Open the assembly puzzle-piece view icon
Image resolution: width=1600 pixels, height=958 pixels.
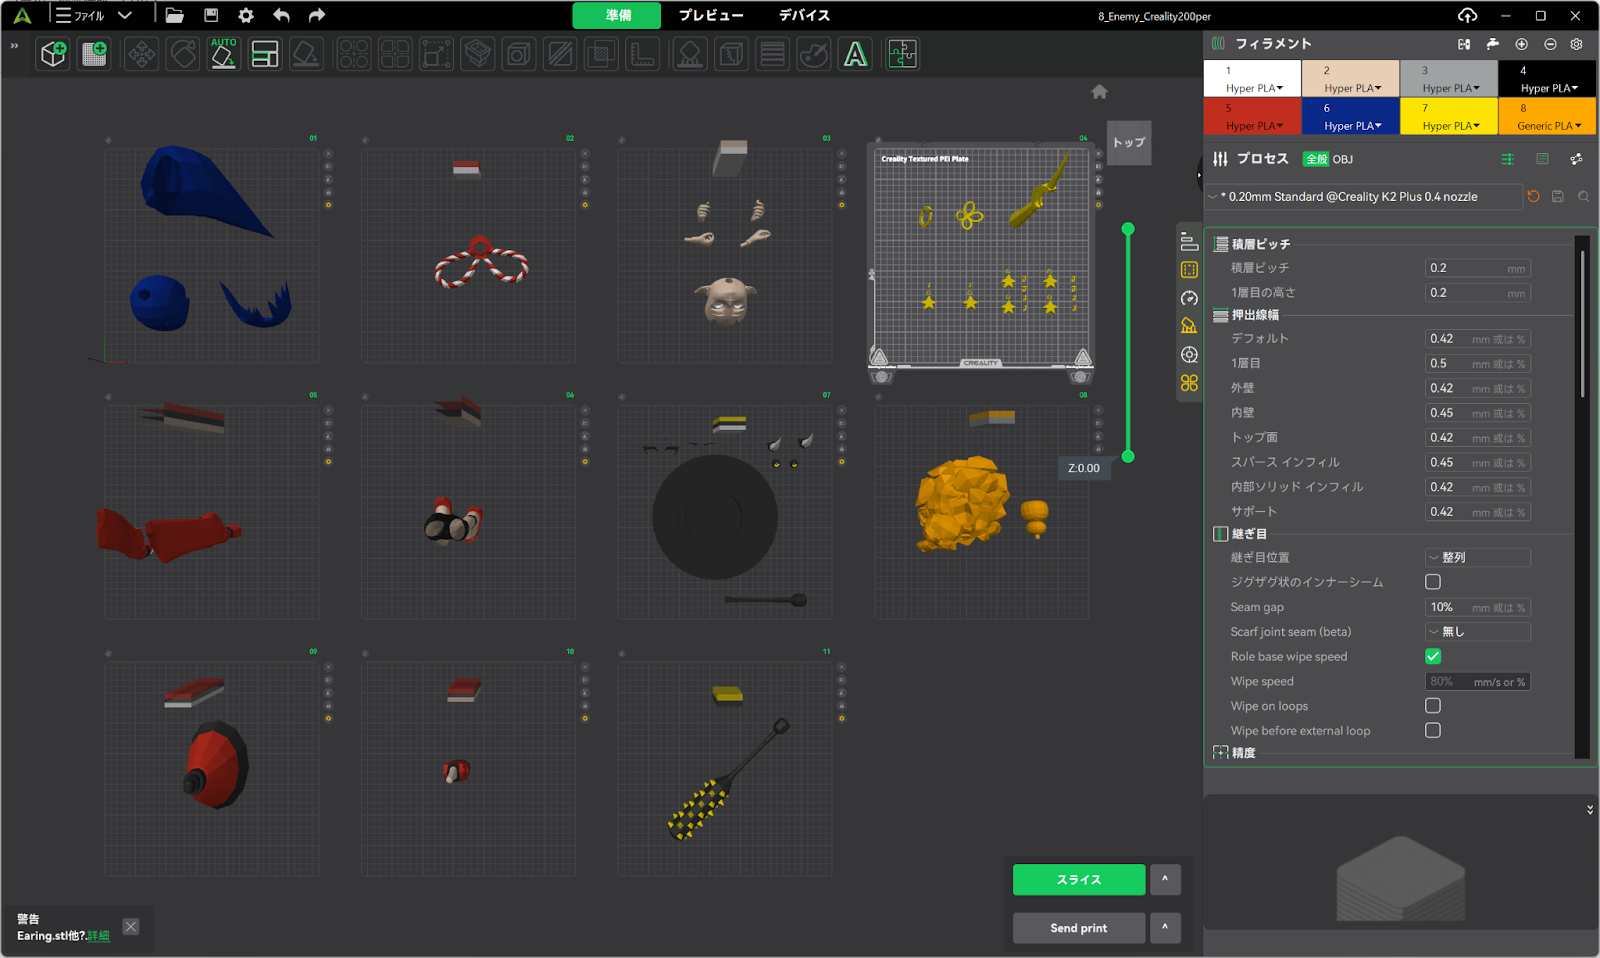click(x=902, y=54)
